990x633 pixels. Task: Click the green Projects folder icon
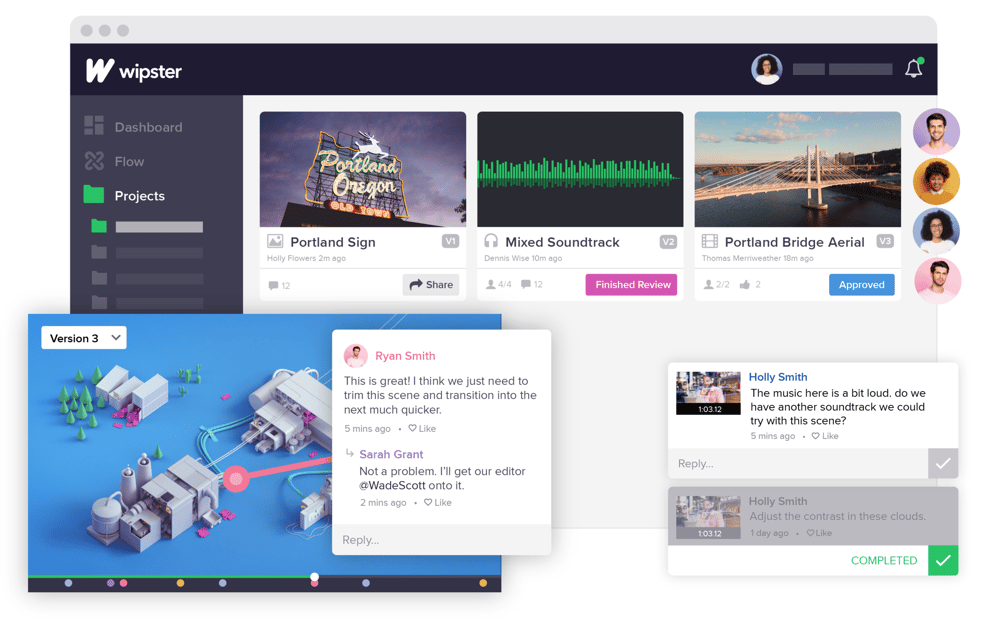tap(95, 195)
